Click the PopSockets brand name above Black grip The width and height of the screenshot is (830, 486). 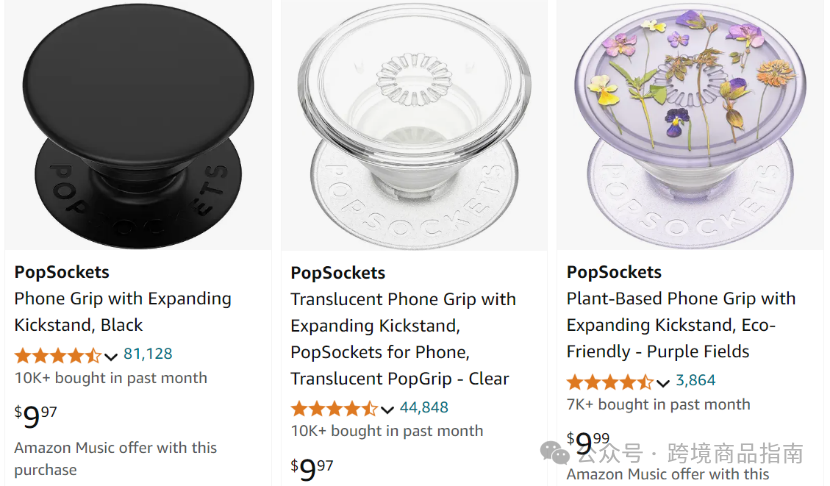[x=61, y=272]
